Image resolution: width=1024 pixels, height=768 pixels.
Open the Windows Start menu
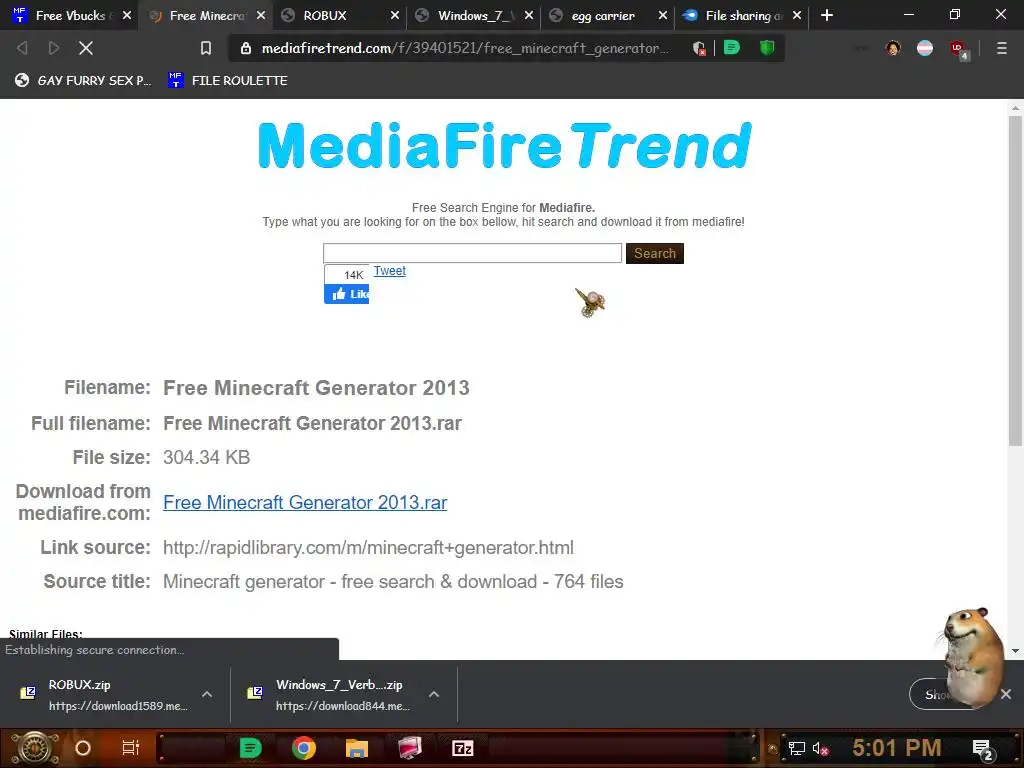point(35,748)
